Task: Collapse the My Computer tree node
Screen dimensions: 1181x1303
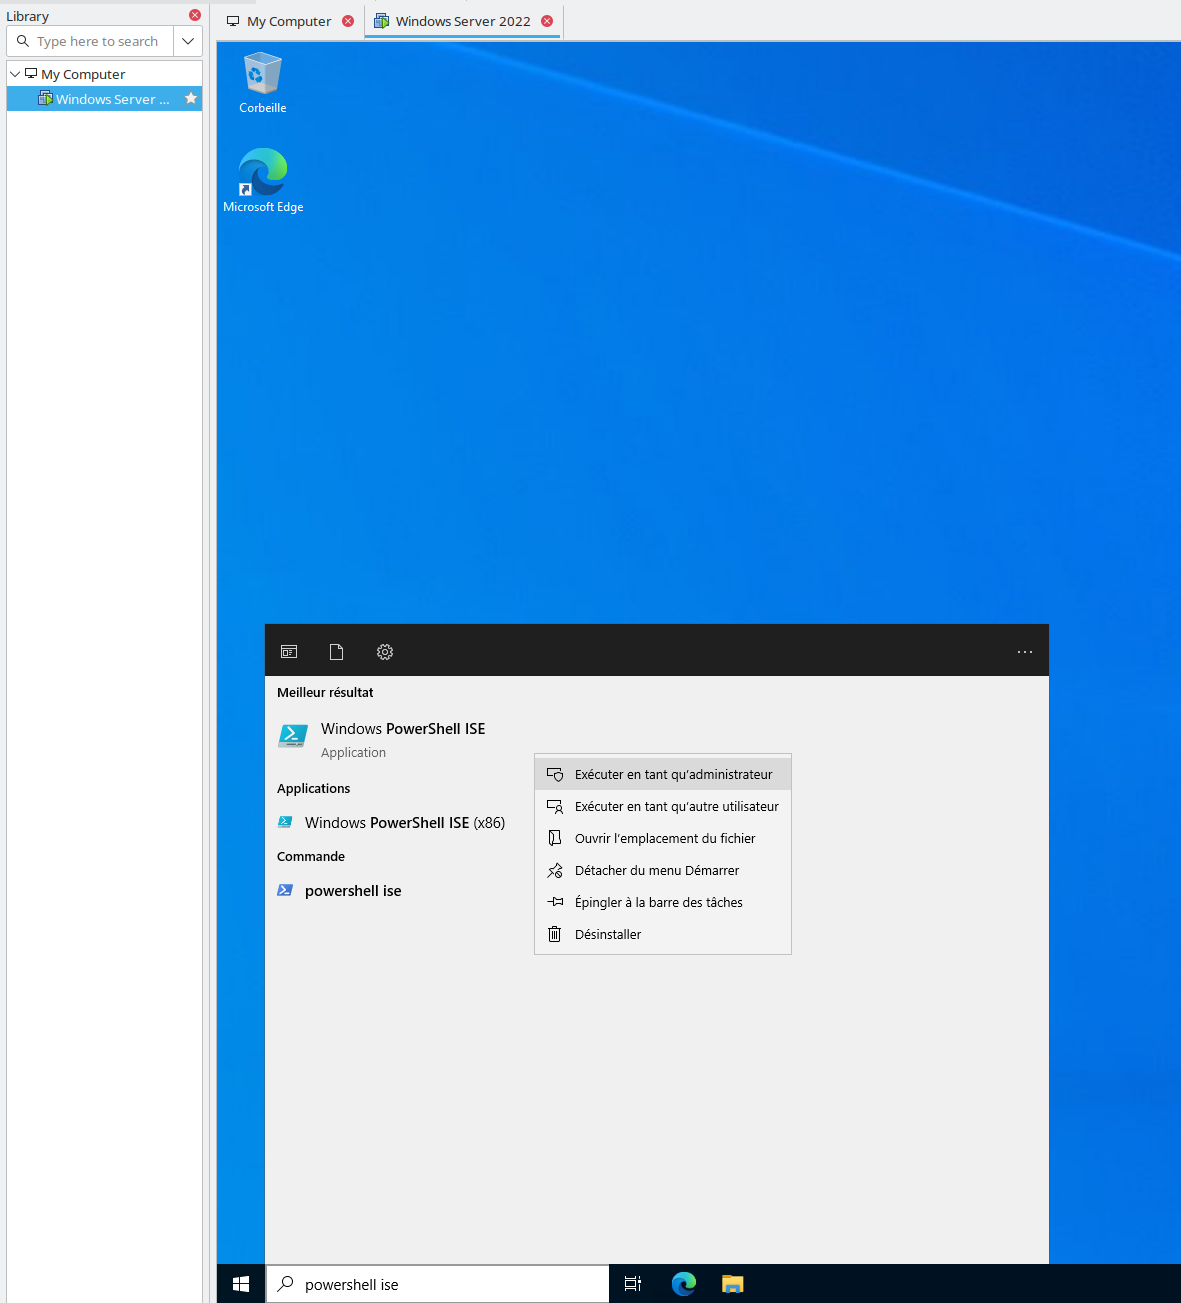Action: 14,73
